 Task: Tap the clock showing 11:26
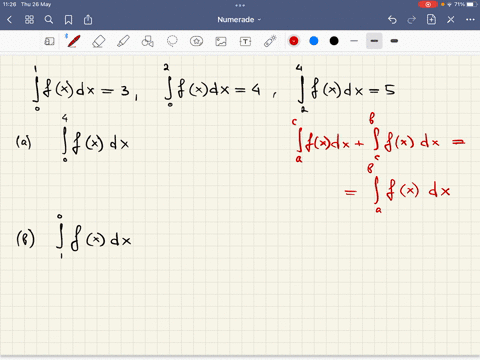point(9,4)
